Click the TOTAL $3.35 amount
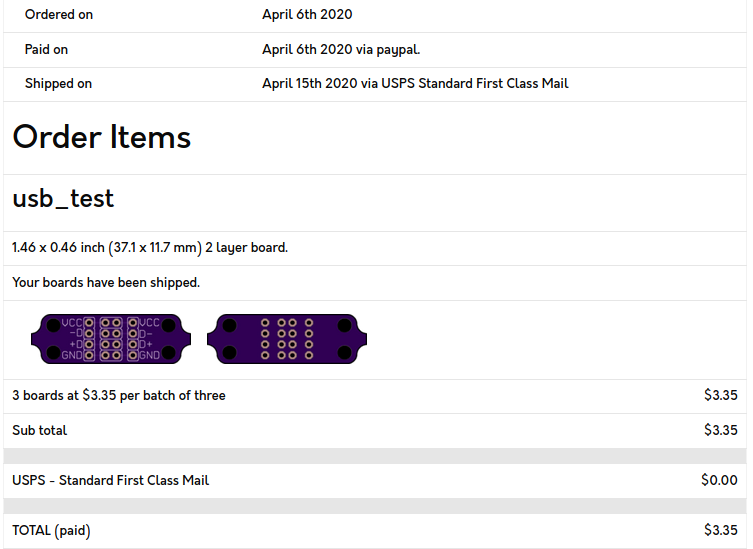 coord(721,530)
